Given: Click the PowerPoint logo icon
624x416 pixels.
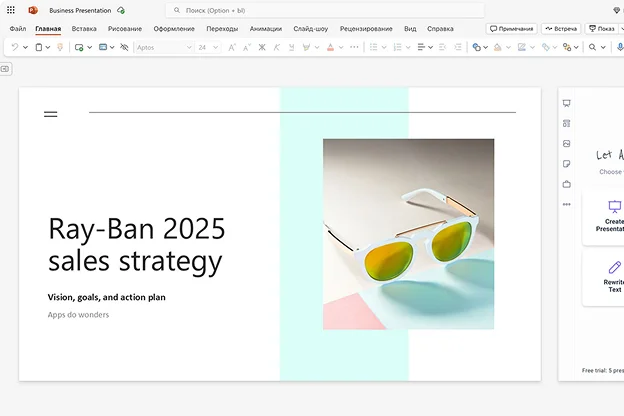Looking at the screenshot, I should tap(33, 10).
